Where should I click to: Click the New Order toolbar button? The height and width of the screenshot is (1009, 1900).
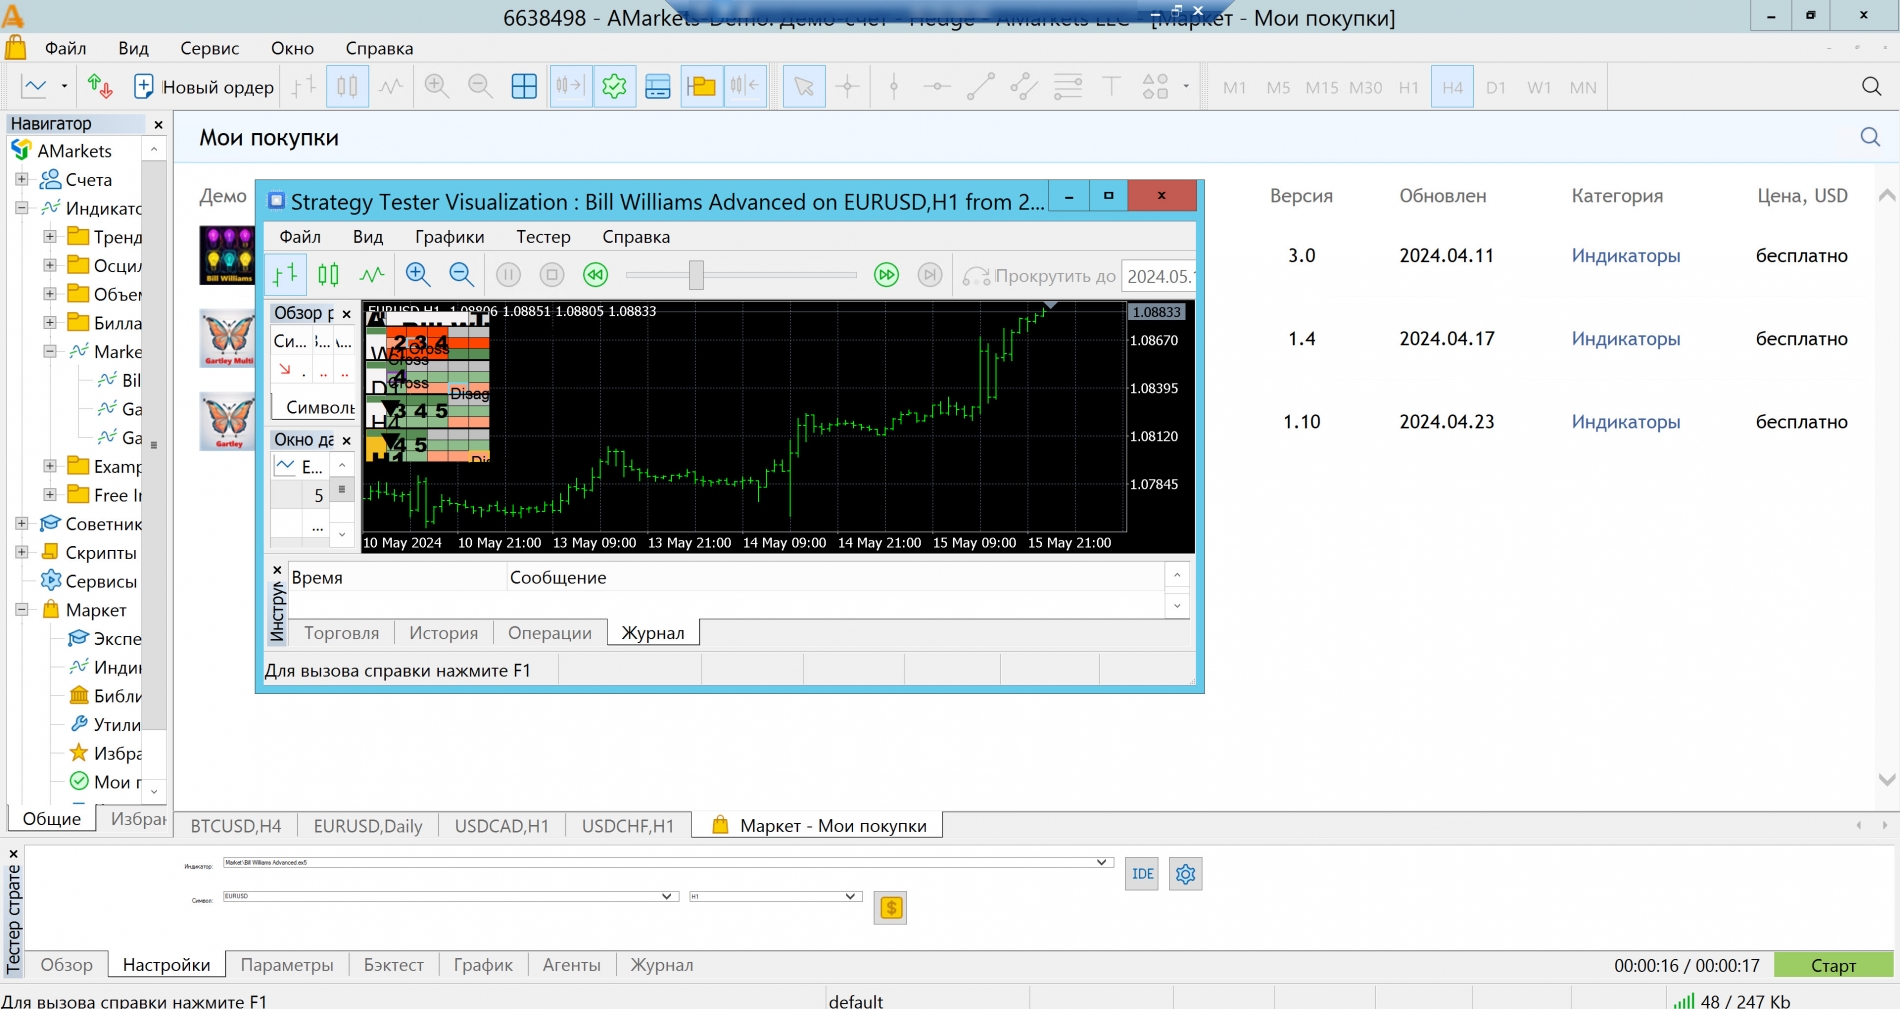pyautogui.click(x=204, y=87)
